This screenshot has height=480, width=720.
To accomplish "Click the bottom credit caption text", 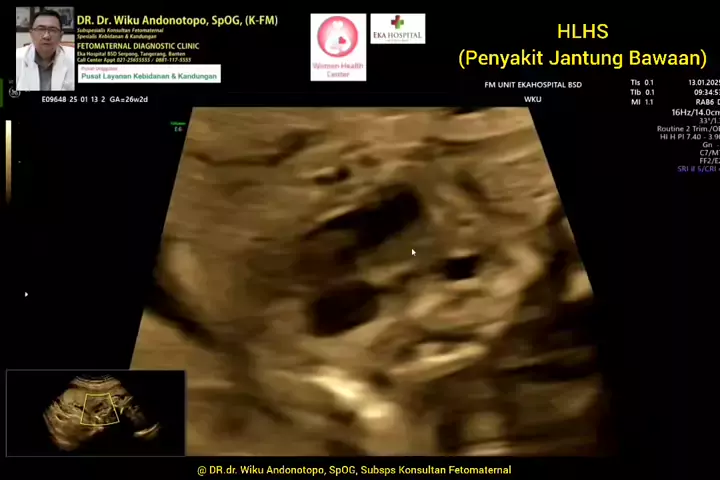I will [x=354, y=469].
